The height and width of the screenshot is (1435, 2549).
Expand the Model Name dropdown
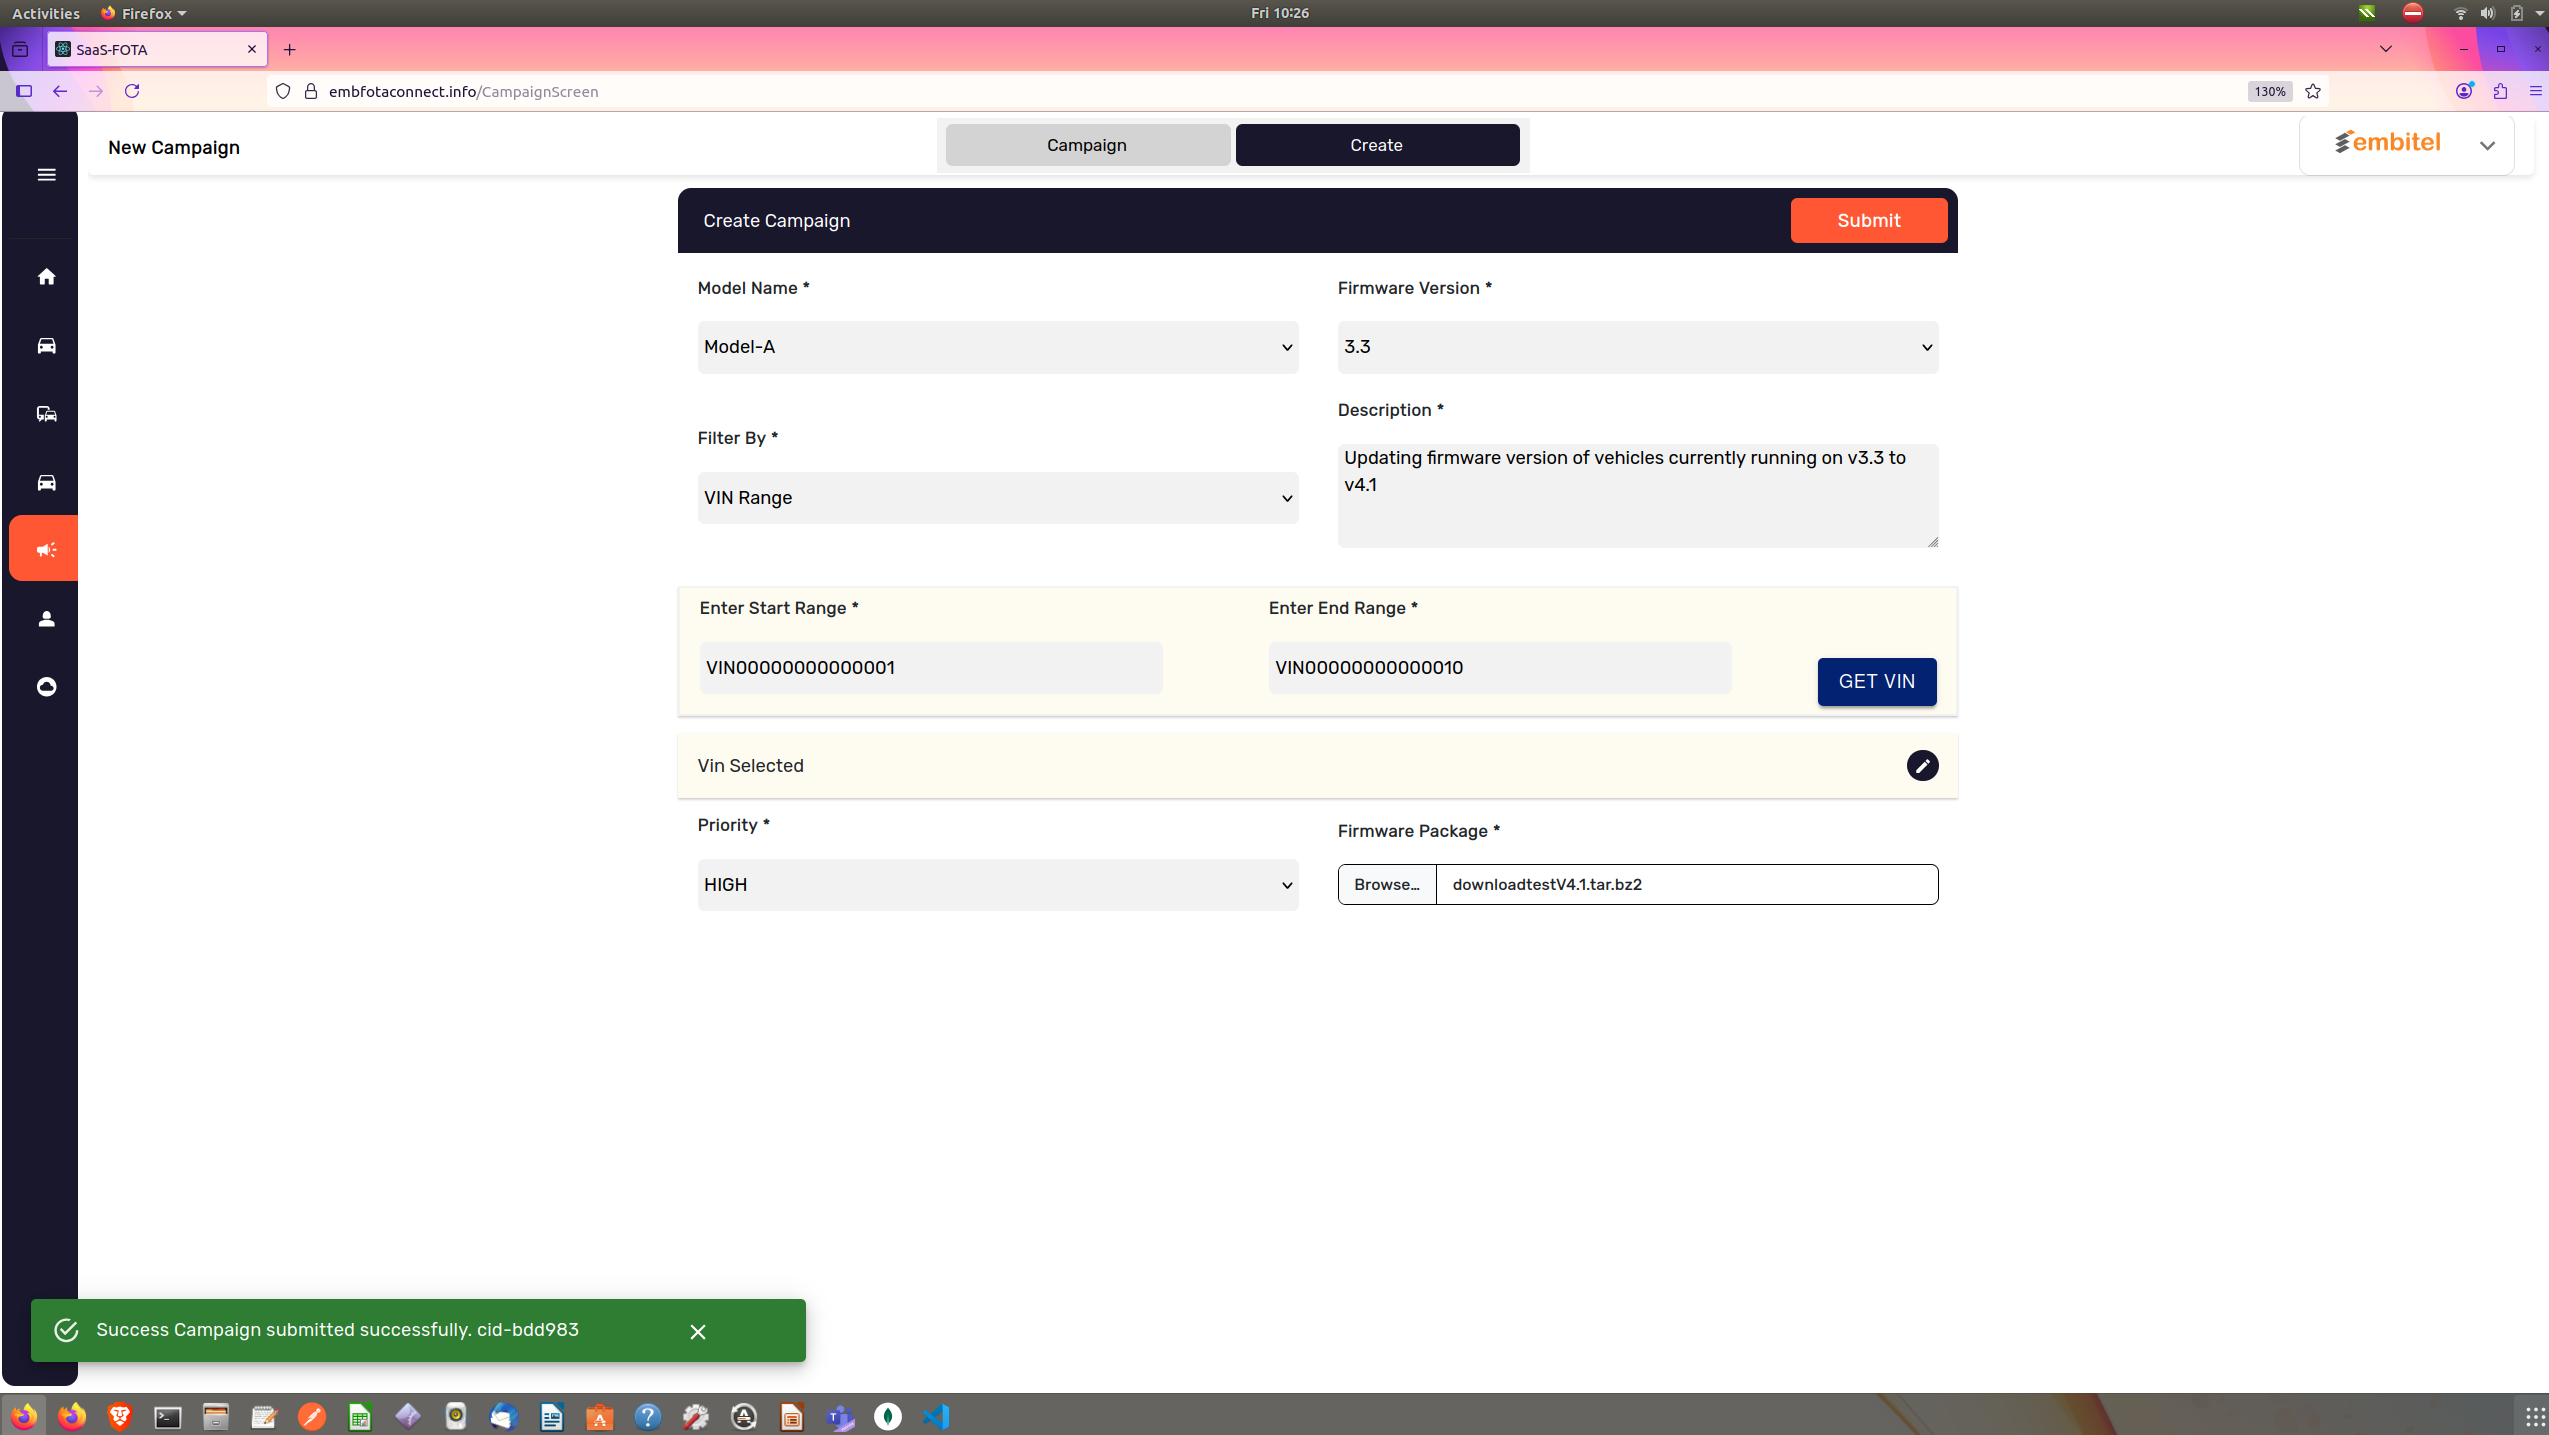click(x=997, y=347)
